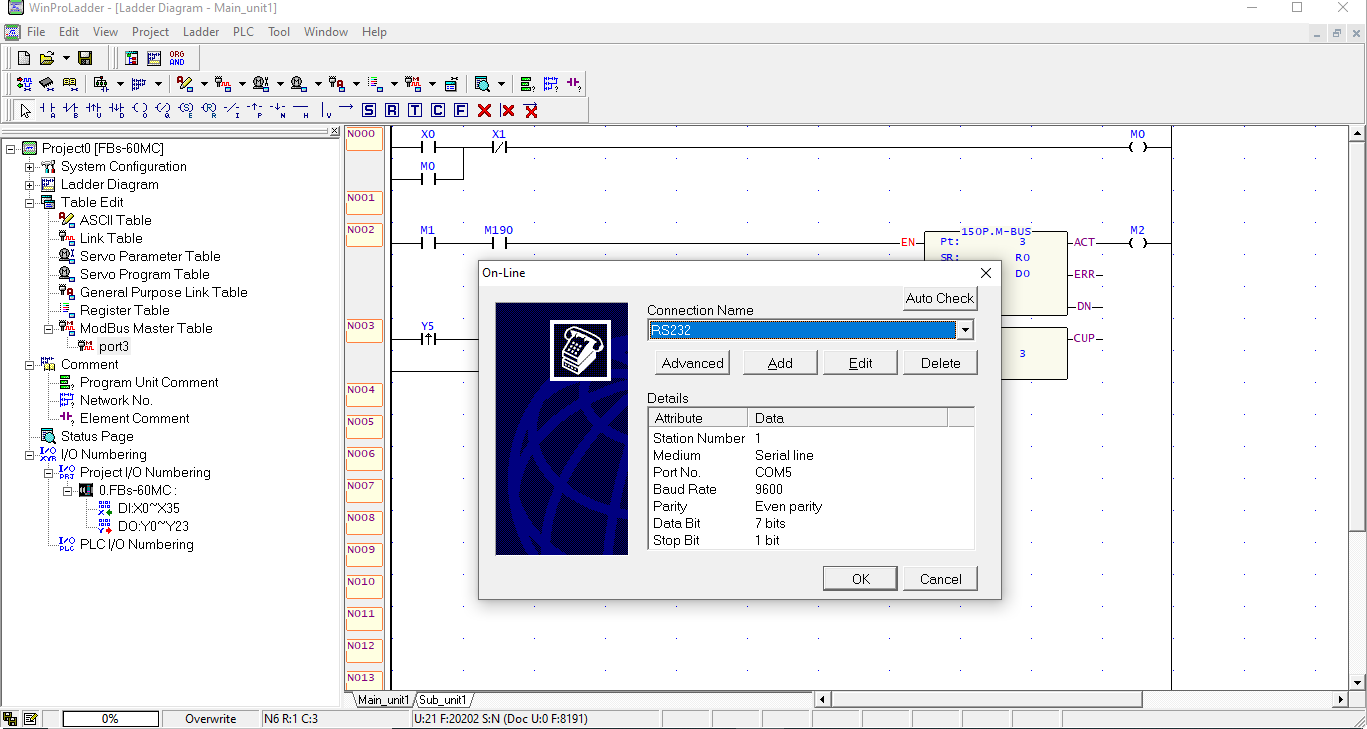
Task: Click the boxed F function icon
Action: (x=461, y=110)
